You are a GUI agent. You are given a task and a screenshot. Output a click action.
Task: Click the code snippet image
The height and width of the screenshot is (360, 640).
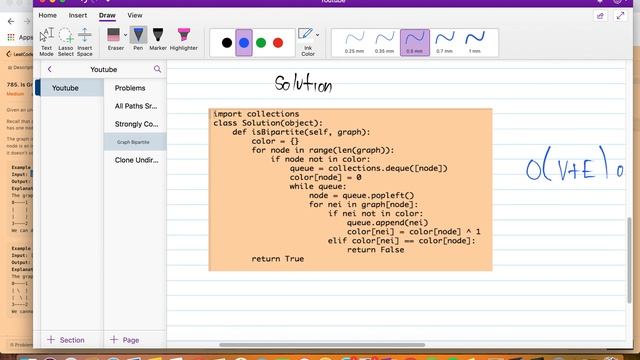350,189
